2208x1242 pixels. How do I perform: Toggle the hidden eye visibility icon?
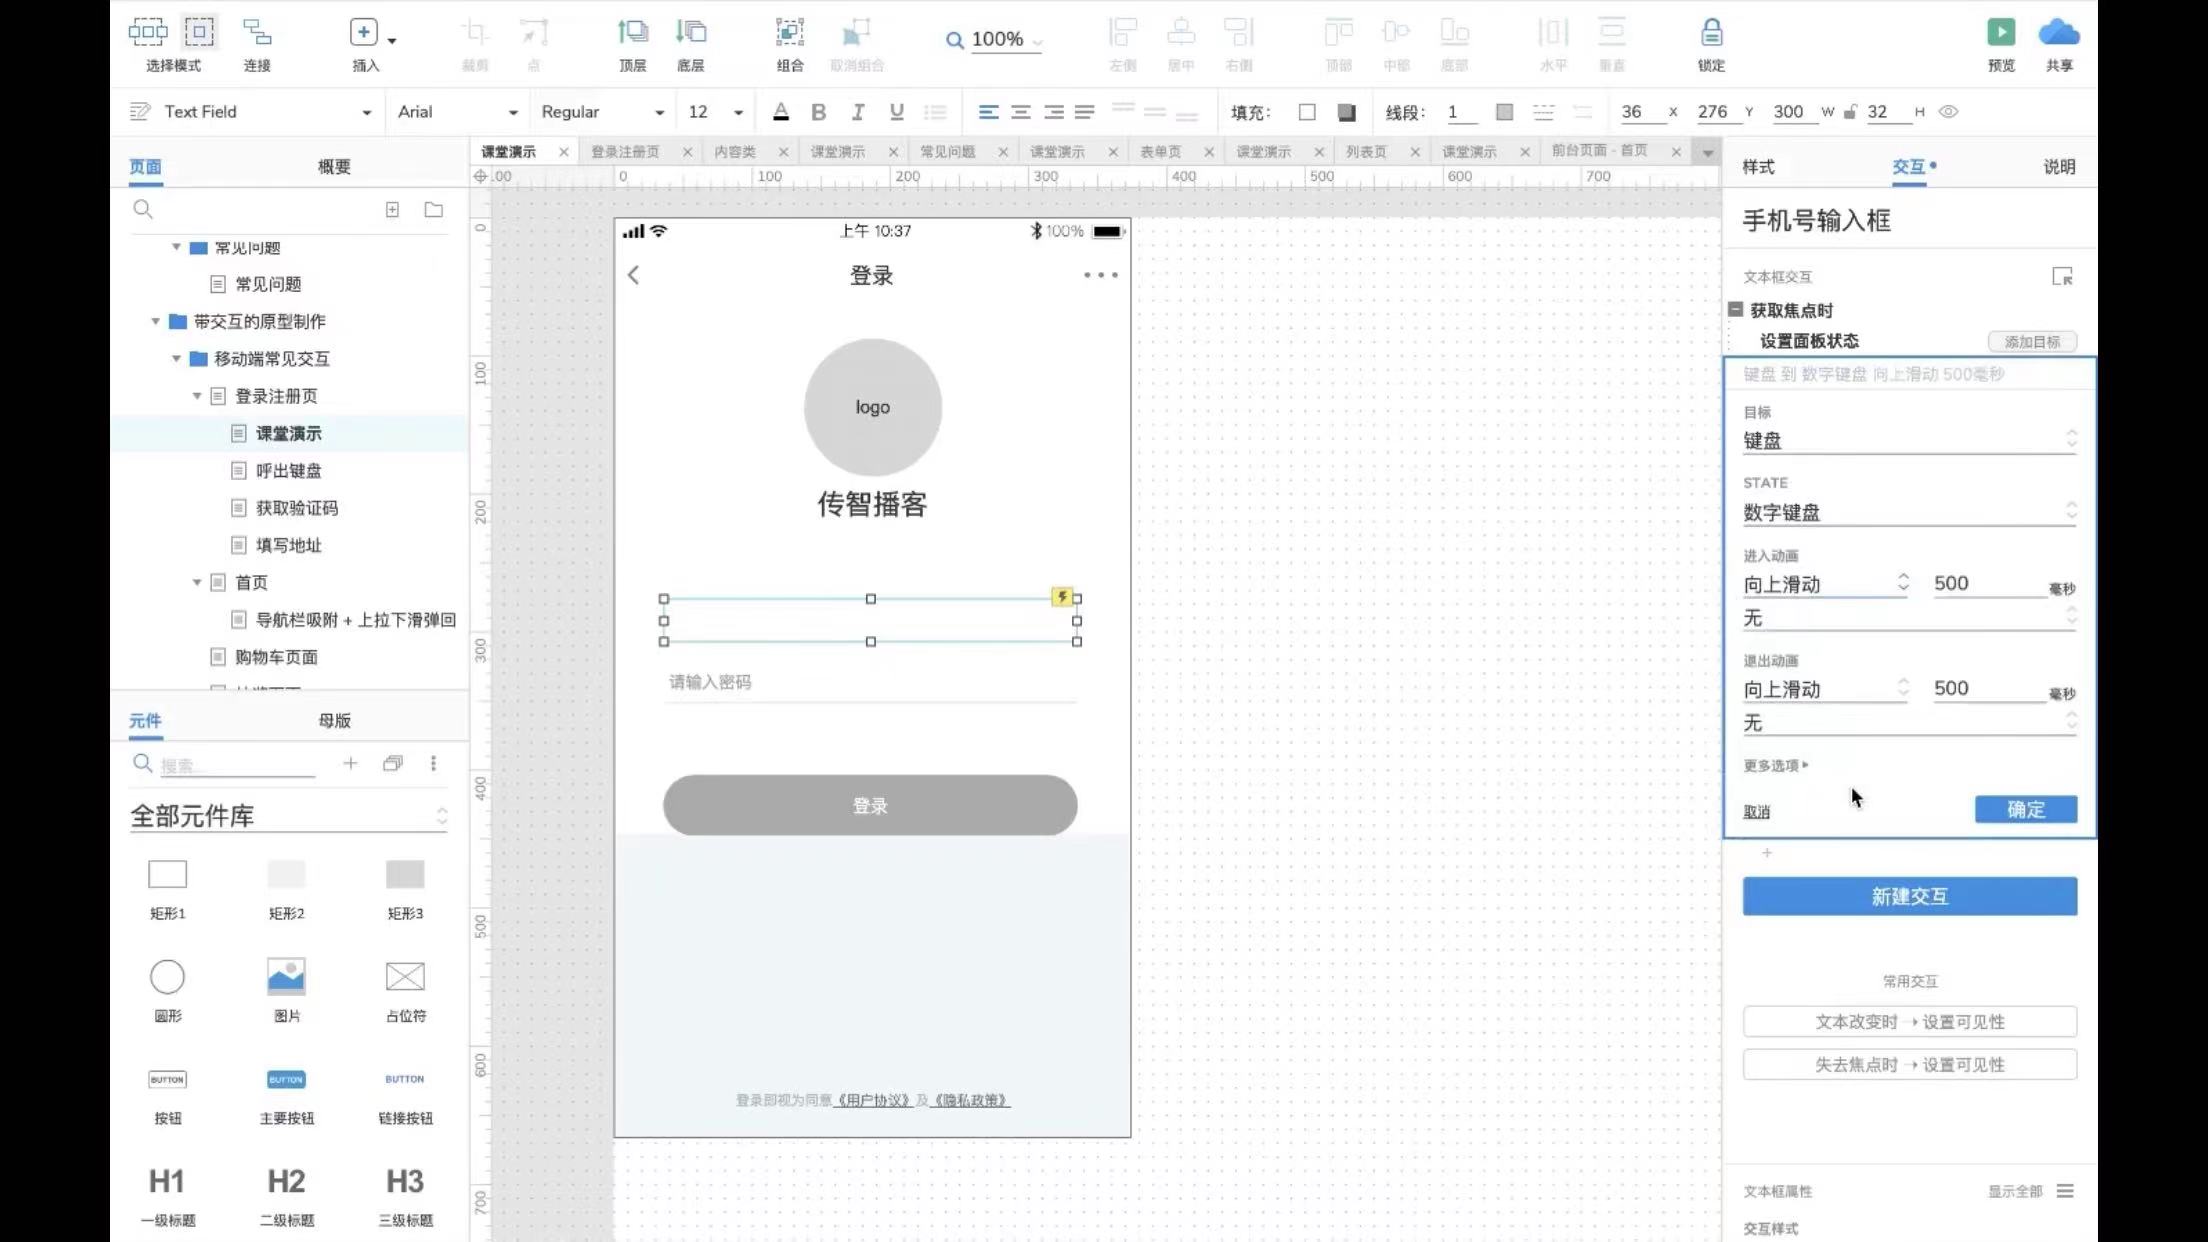point(1948,112)
